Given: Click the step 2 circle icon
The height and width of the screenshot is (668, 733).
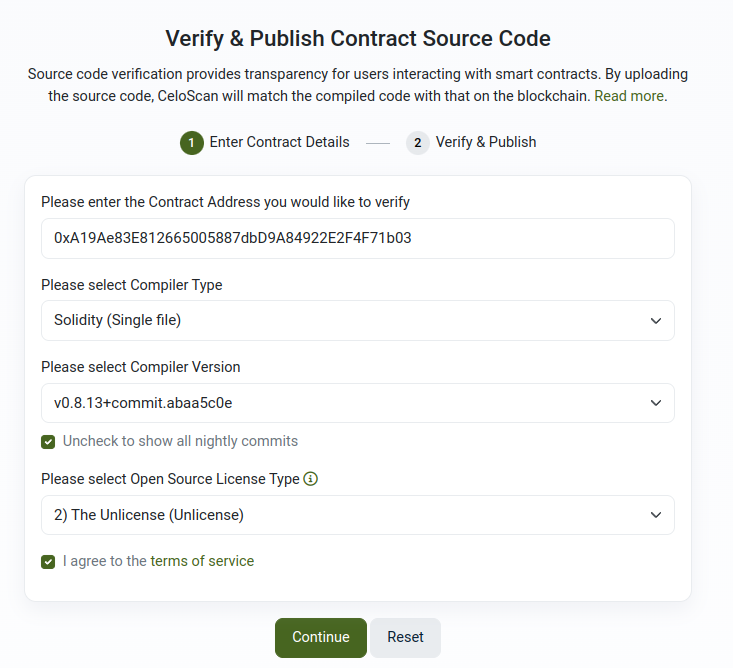Looking at the screenshot, I should click(x=417, y=143).
